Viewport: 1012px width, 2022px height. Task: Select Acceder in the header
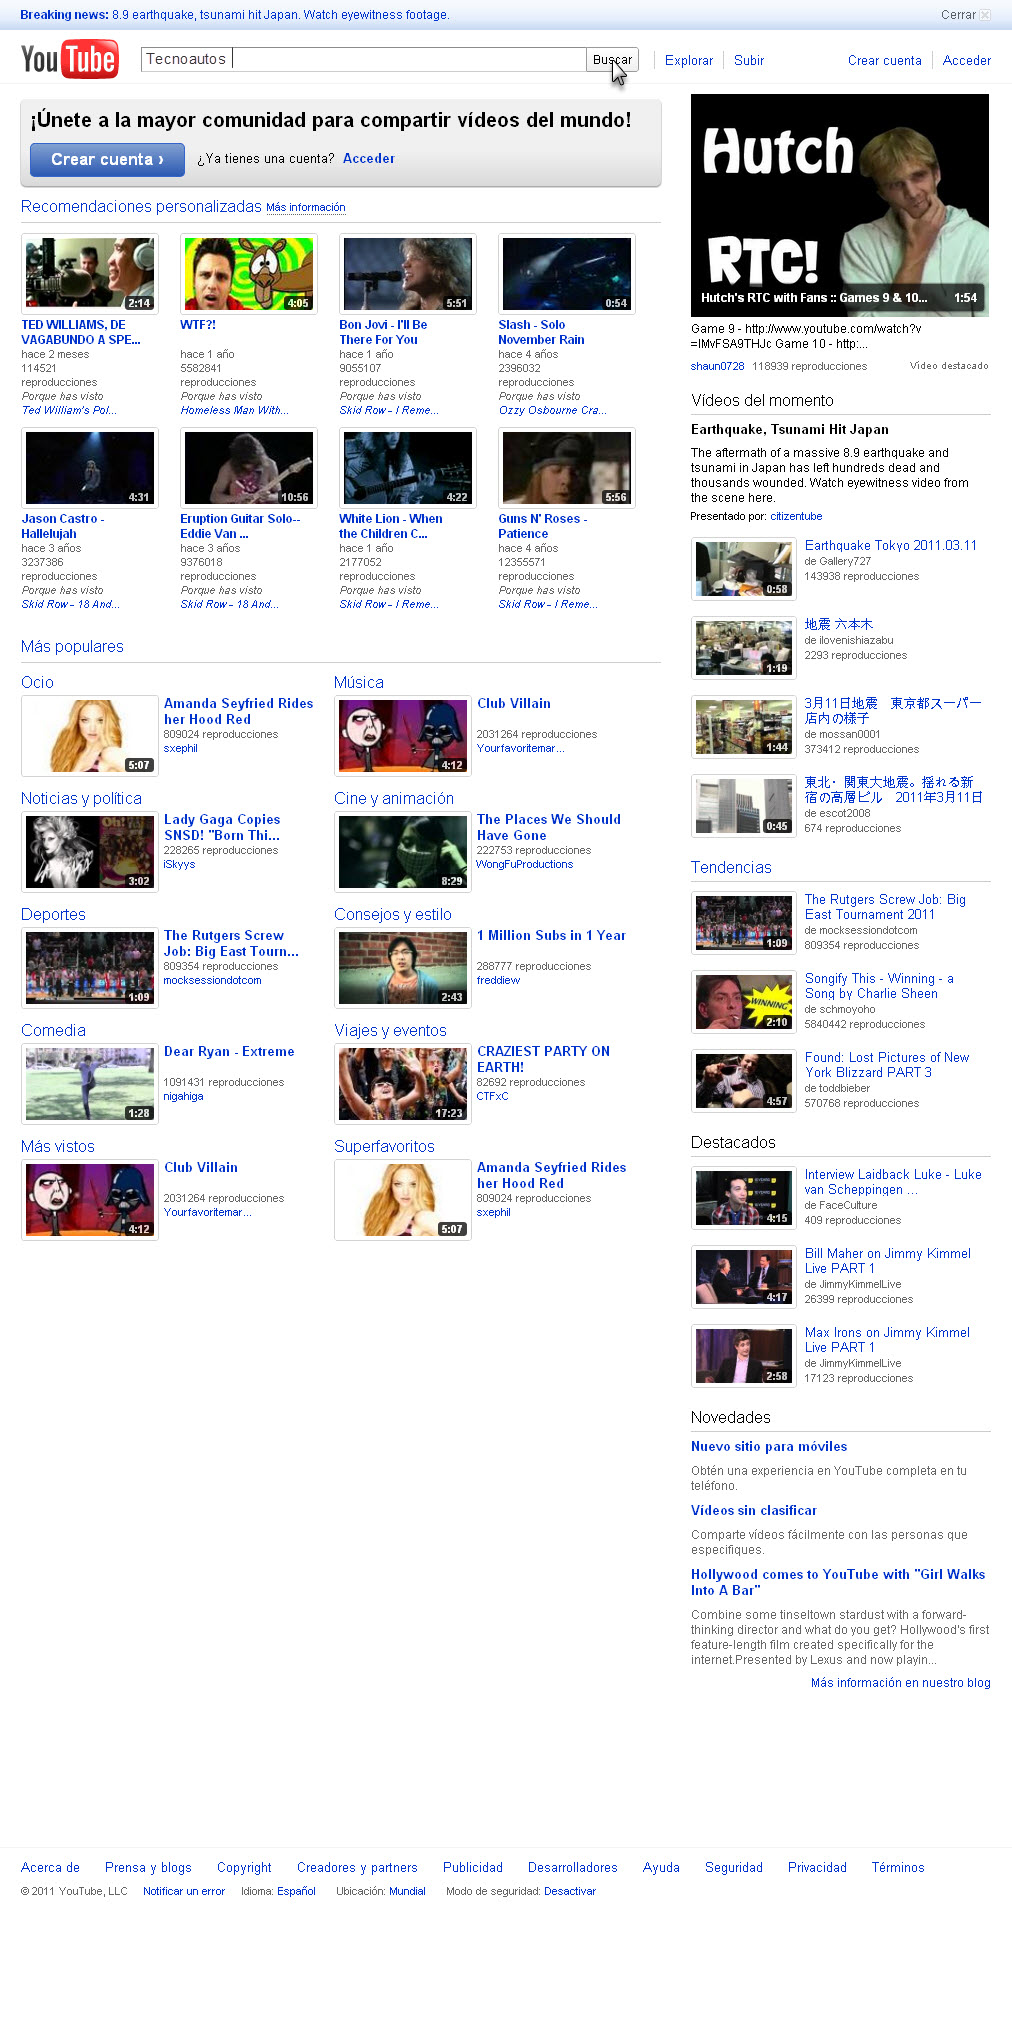967,60
